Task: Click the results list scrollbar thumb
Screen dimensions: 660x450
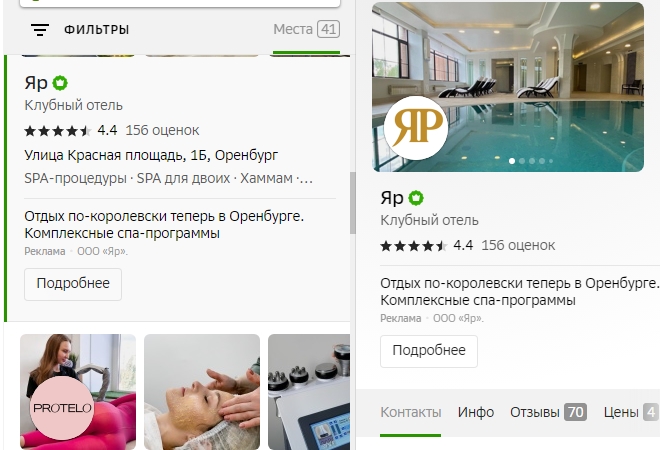Action: (x=353, y=203)
